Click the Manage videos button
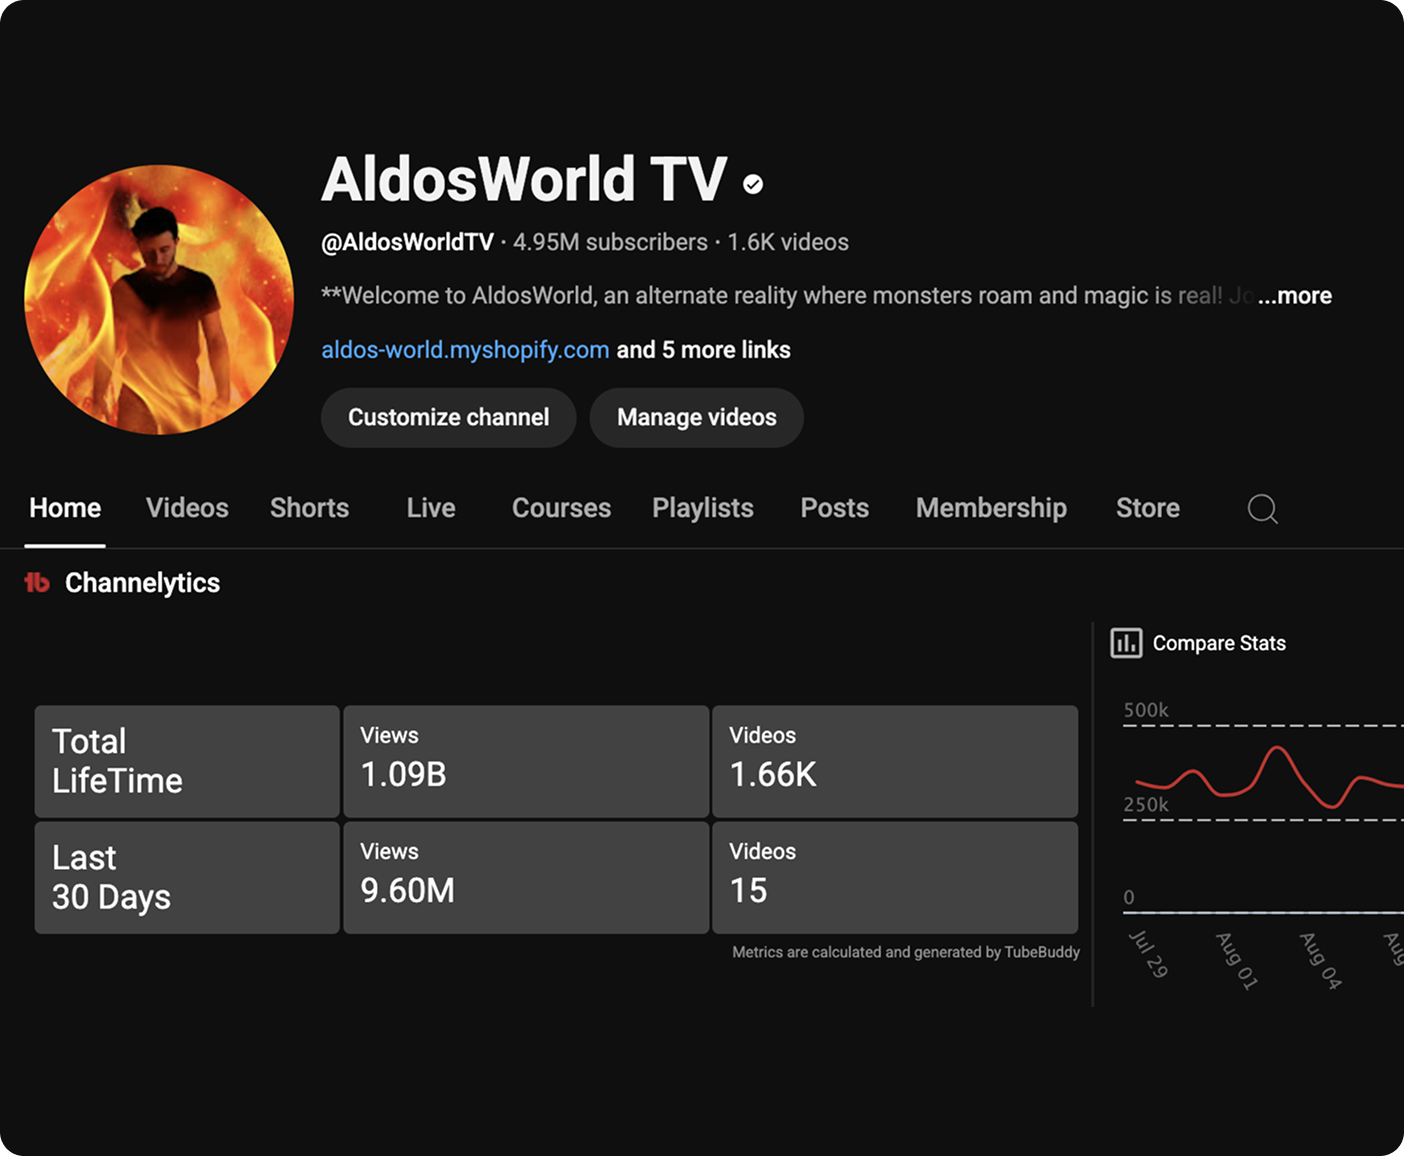This screenshot has height=1156, width=1404. [x=697, y=417]
